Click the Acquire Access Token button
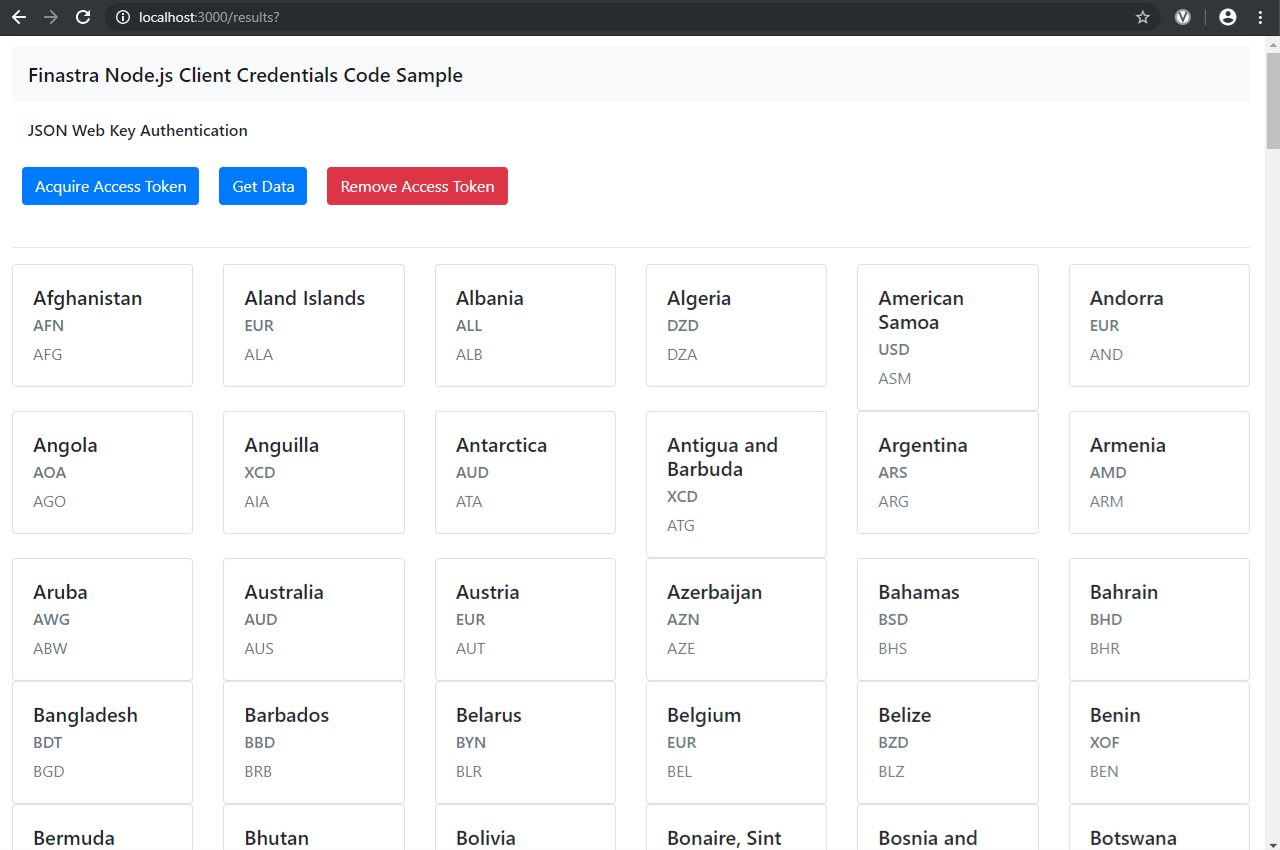The image size is (1280, 850). coord(110,186)
